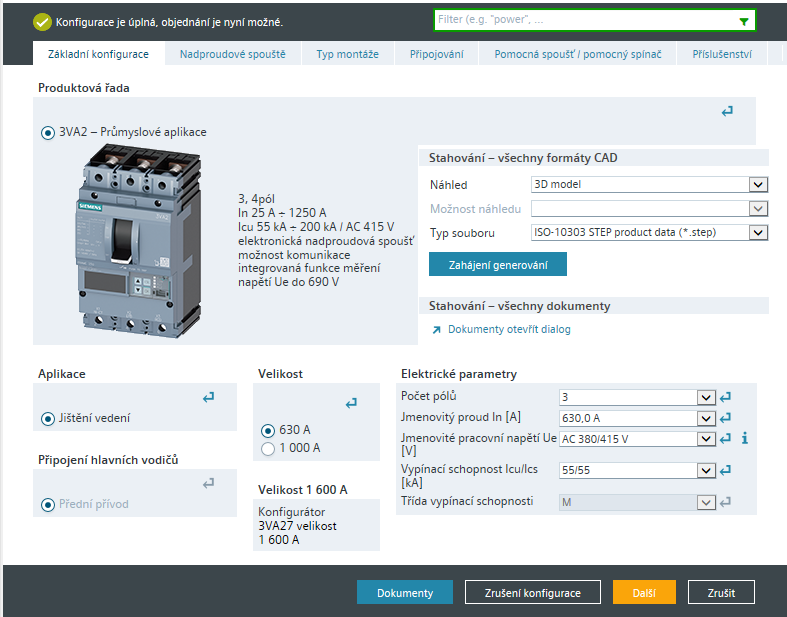Click Zrušení konfigurace button
The width and height of the screenshot is (787, 617).
tap(533, 592)
